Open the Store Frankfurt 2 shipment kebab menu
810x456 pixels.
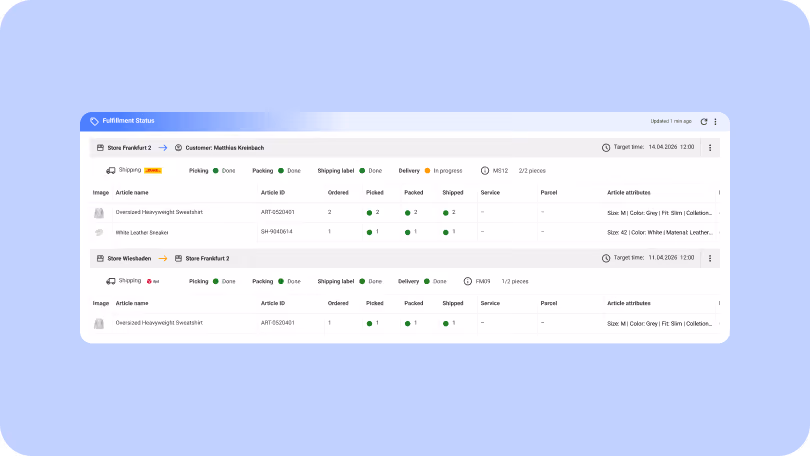[x=710, y=148]
